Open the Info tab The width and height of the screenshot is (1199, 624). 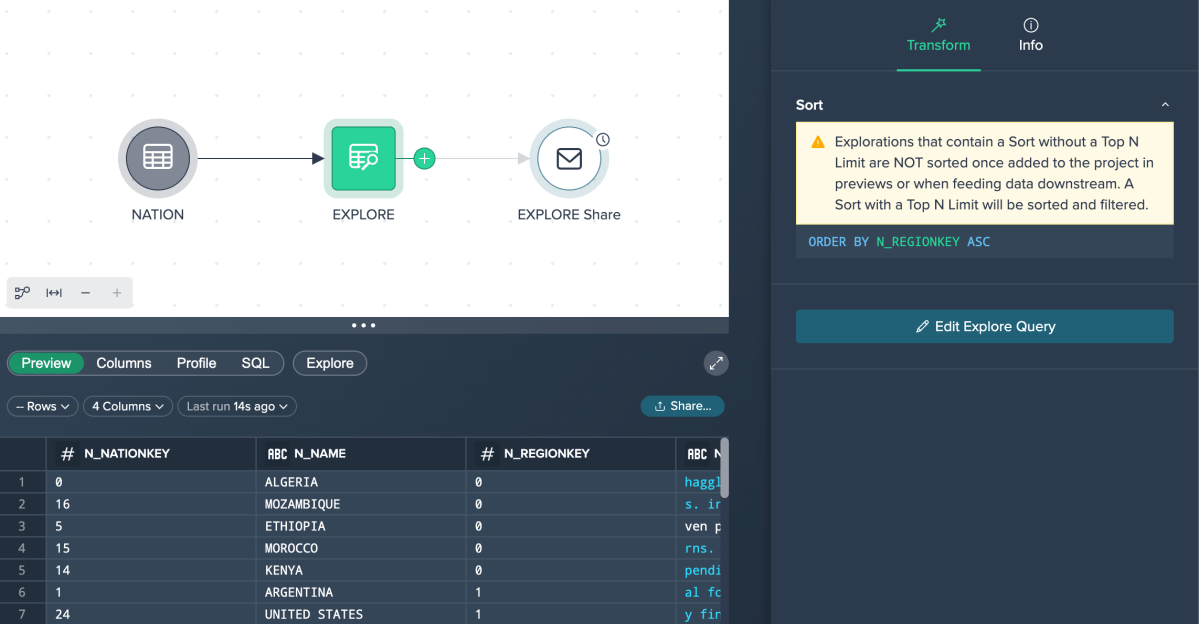point(1030,36)
